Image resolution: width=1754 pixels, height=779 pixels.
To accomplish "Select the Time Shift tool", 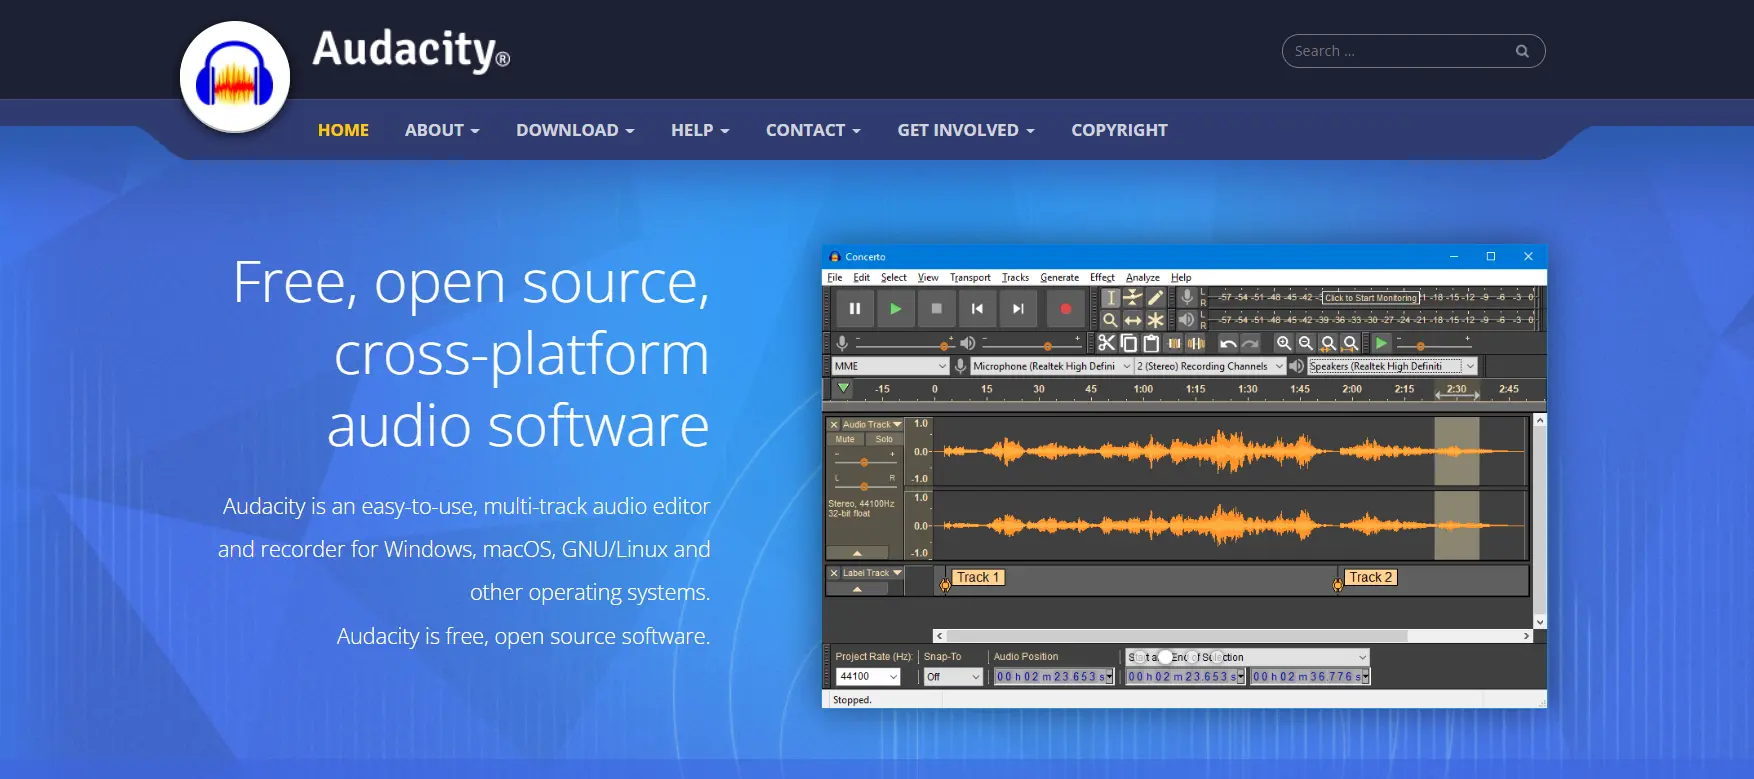I will point(1133,320).
